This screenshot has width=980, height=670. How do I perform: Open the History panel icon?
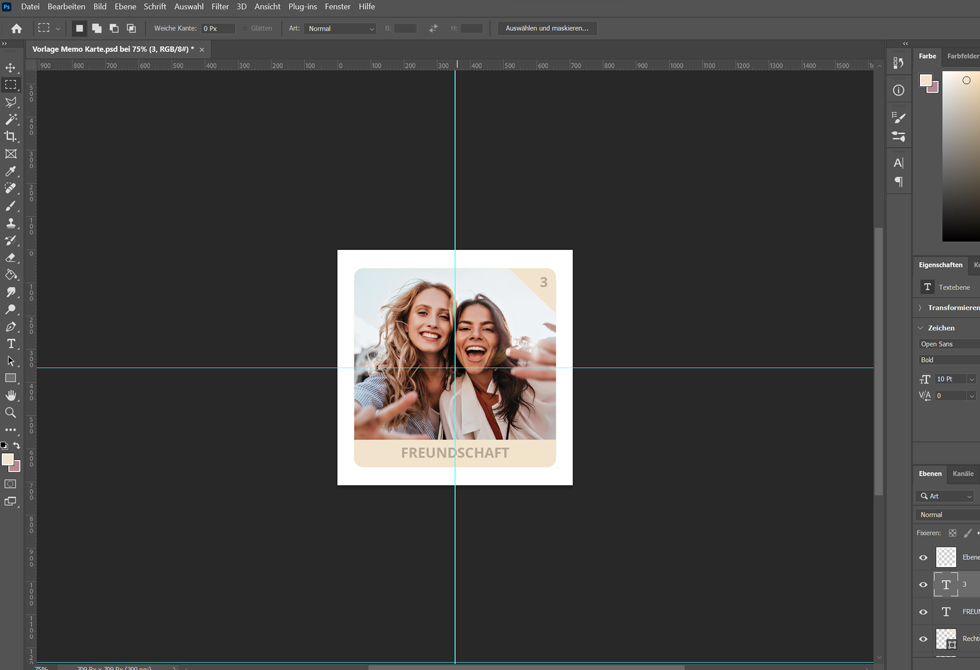click(x=898, y=63)
